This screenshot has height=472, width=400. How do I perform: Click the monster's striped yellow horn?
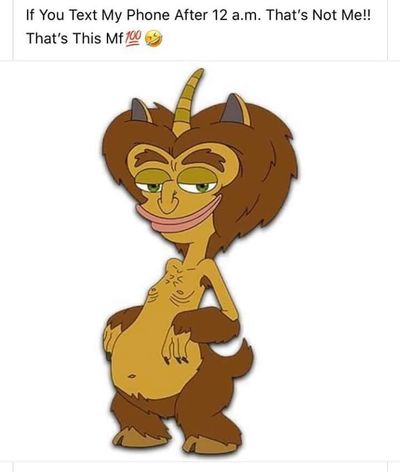[186, 101]
